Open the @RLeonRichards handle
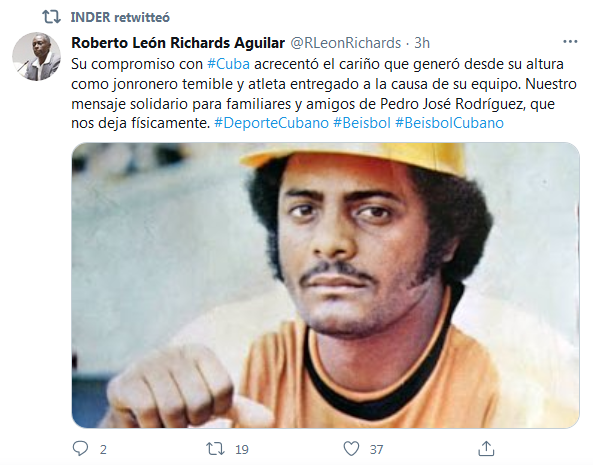 346,43
